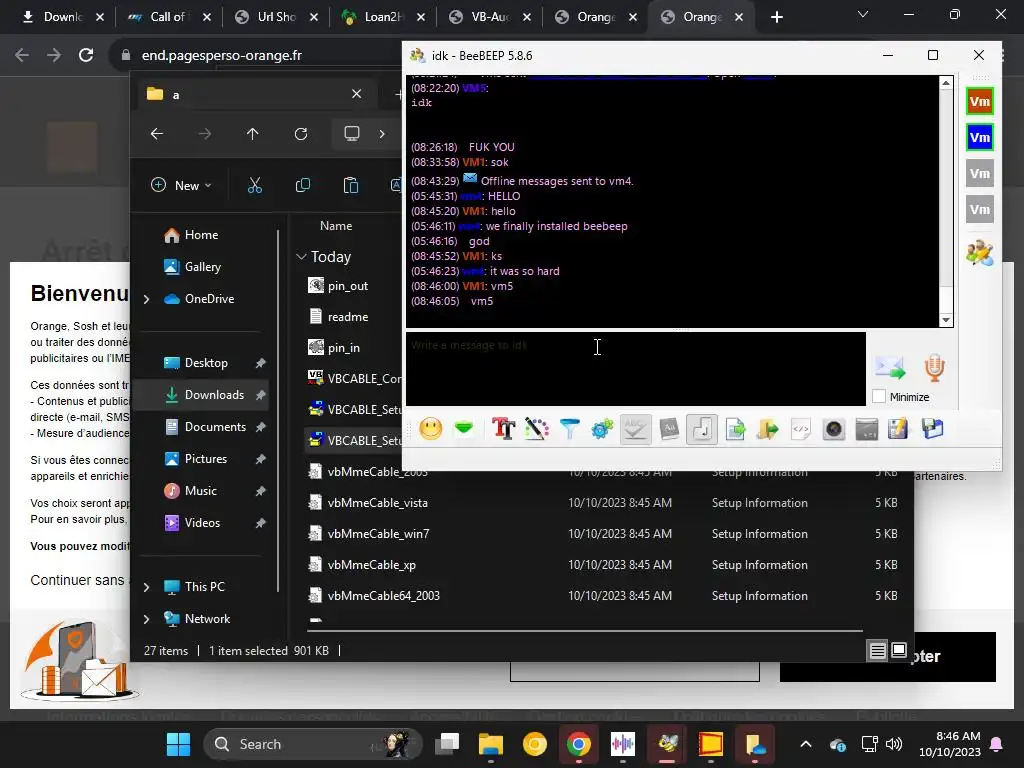Go back in File Explorer
The width and height of the screenshot is (1024, 768).
pos(157,134)
